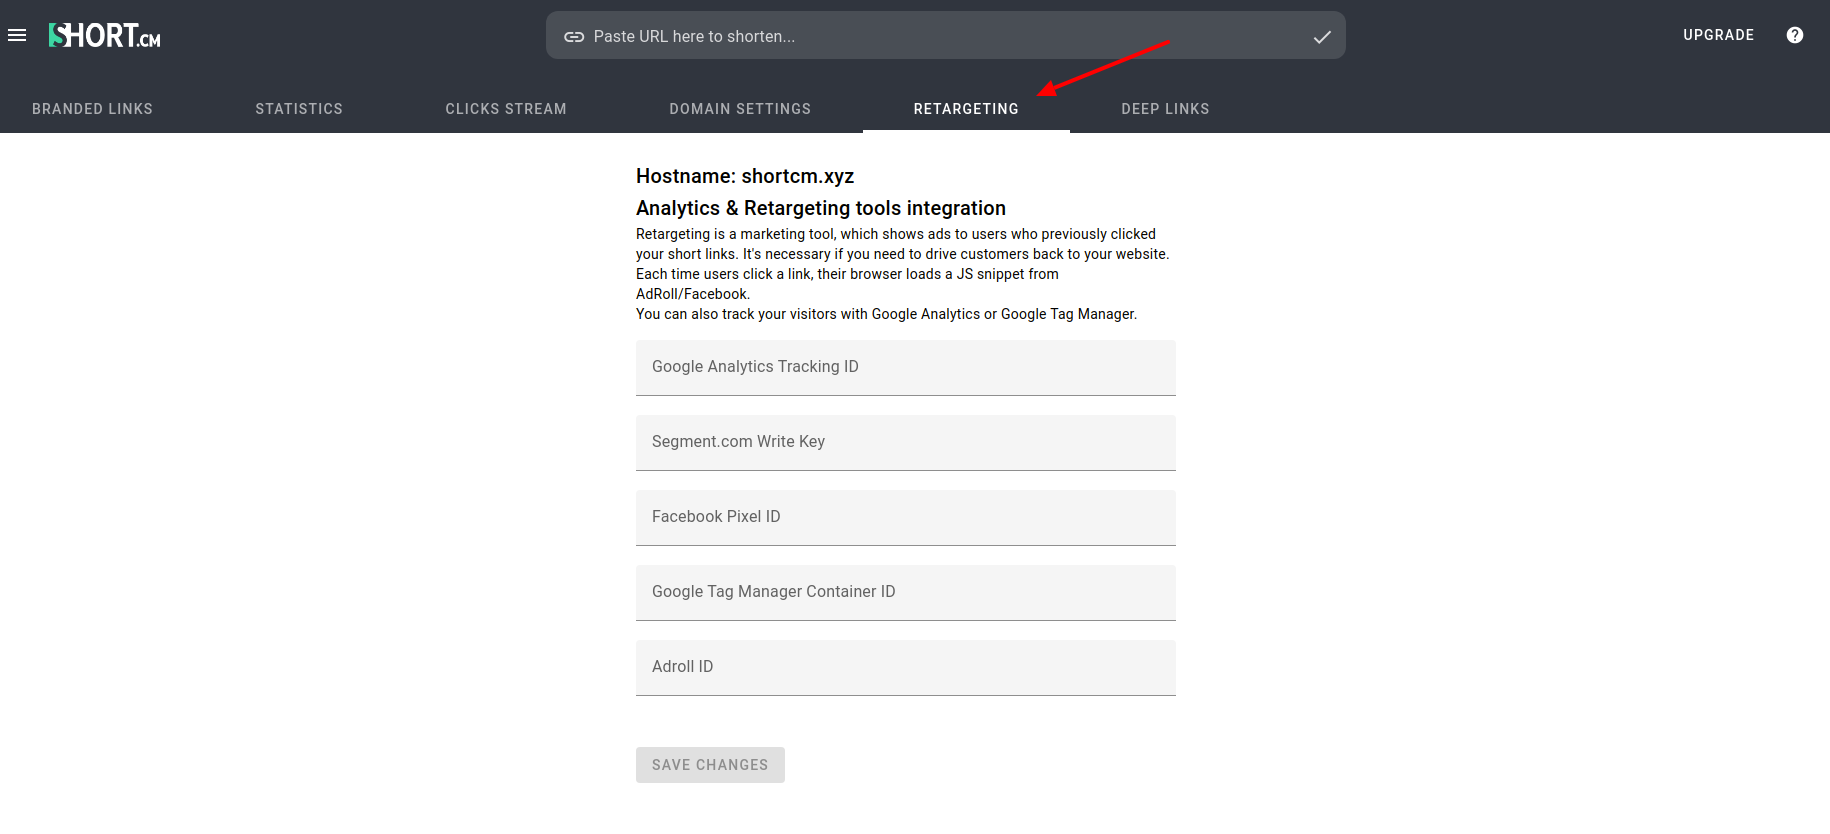Click the link icon in URL bar
This screenshot has height=834, width=1830.
(574, 37)
